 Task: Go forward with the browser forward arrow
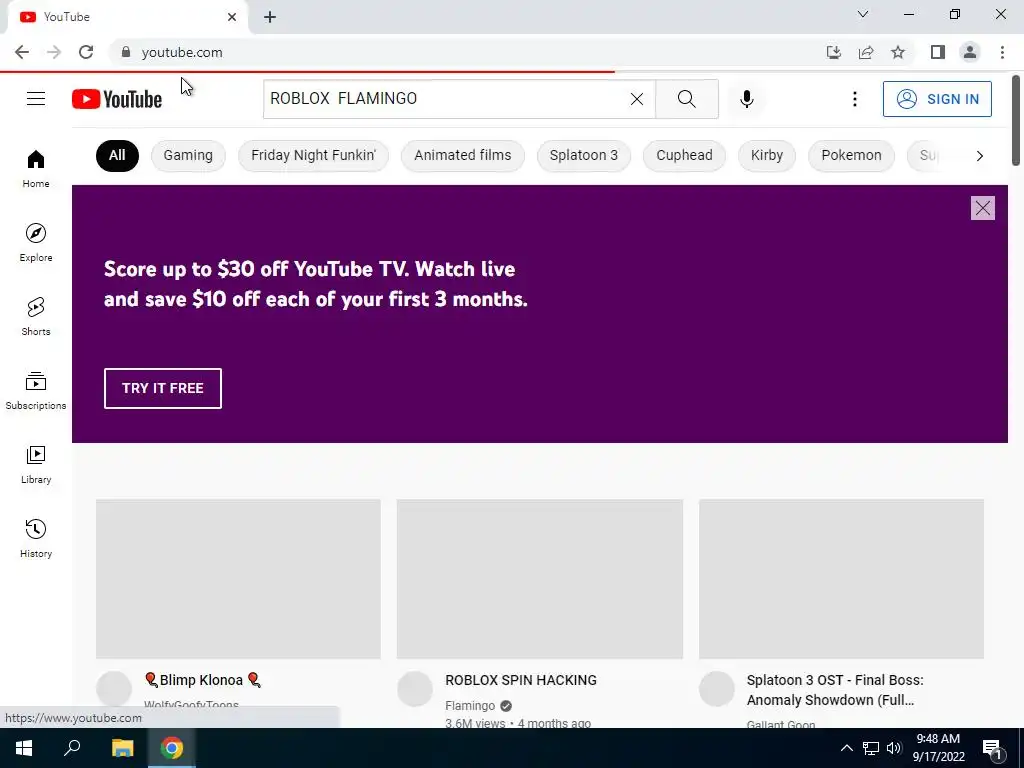[x=54, y=52]
